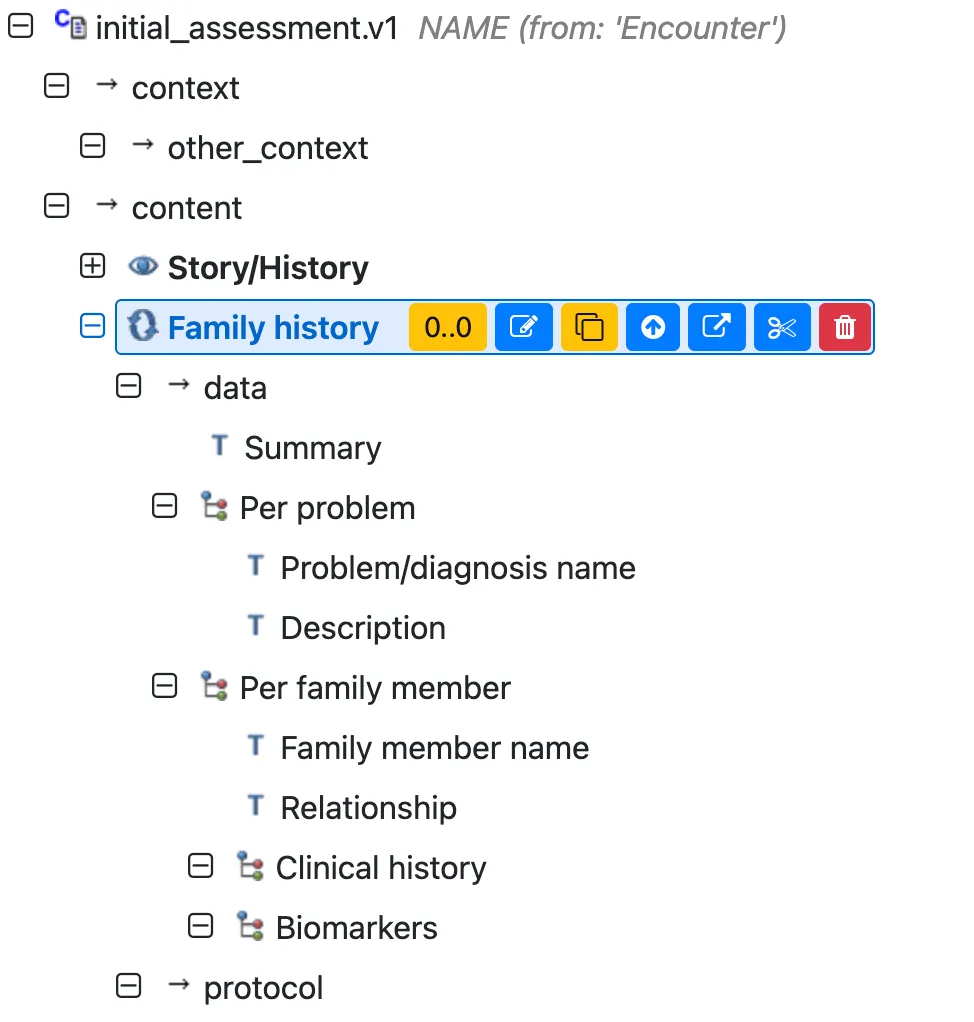974x1022 pixels.
Task: Click the Per problem cluster icon
Action: coord(213,505)
